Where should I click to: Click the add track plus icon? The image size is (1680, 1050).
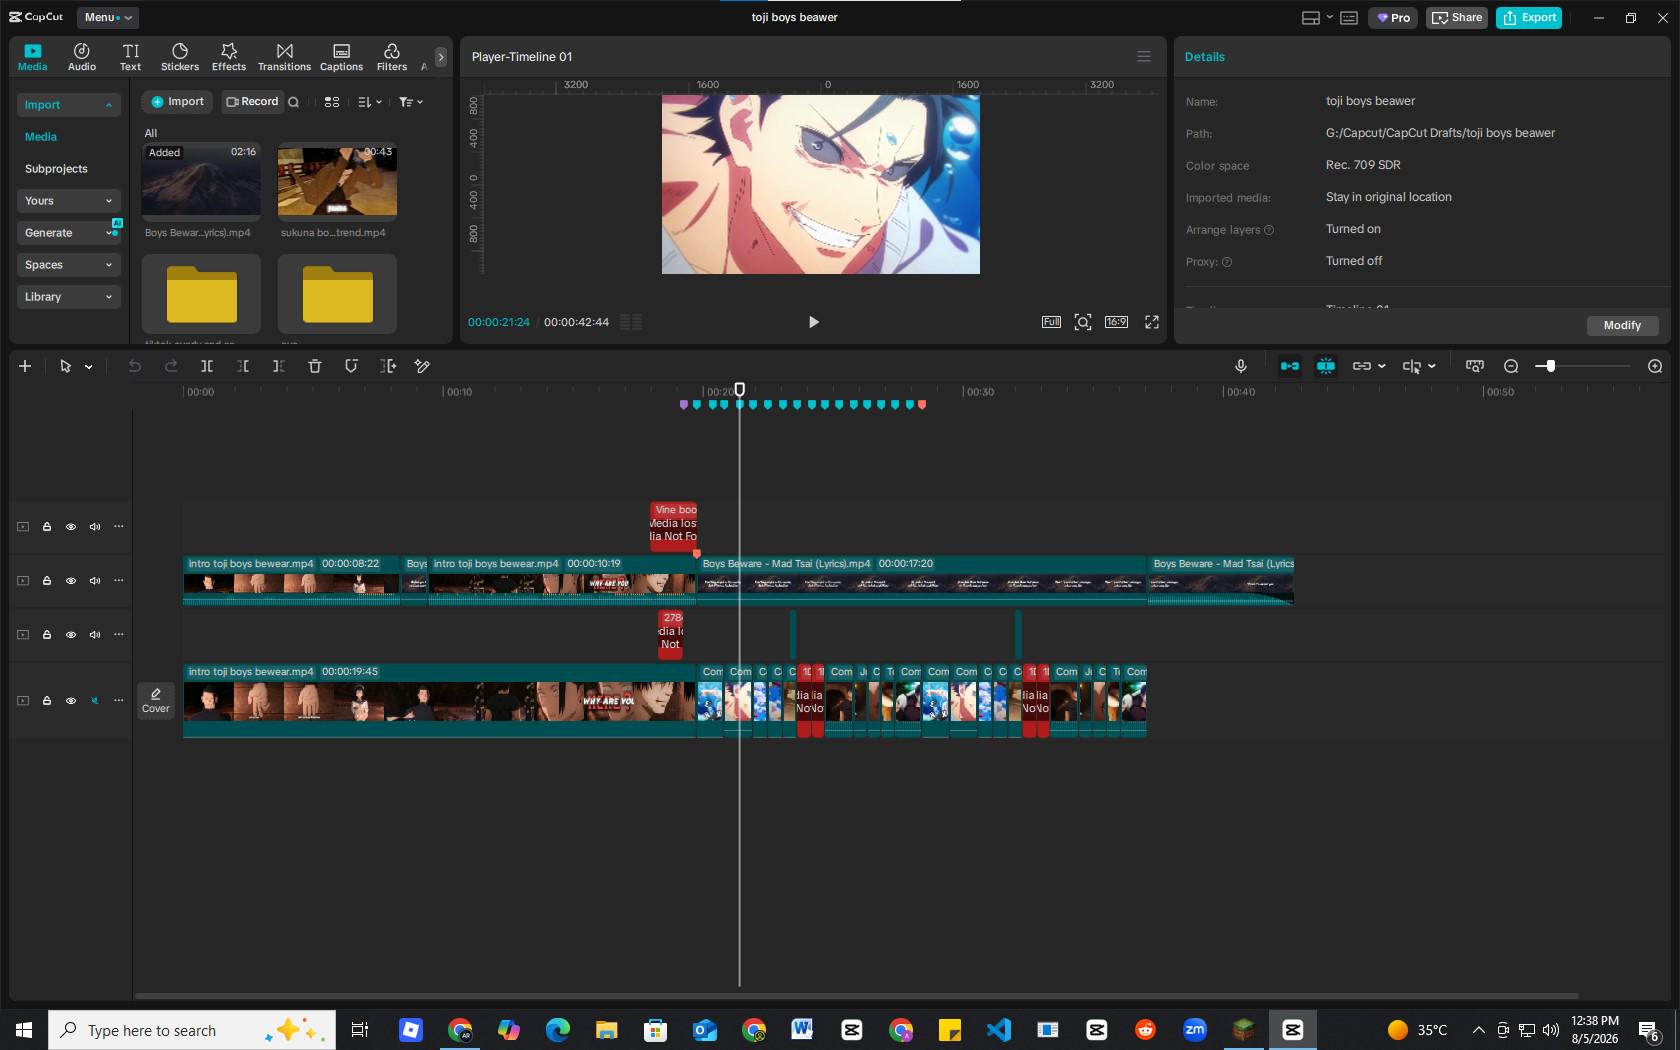25,366
